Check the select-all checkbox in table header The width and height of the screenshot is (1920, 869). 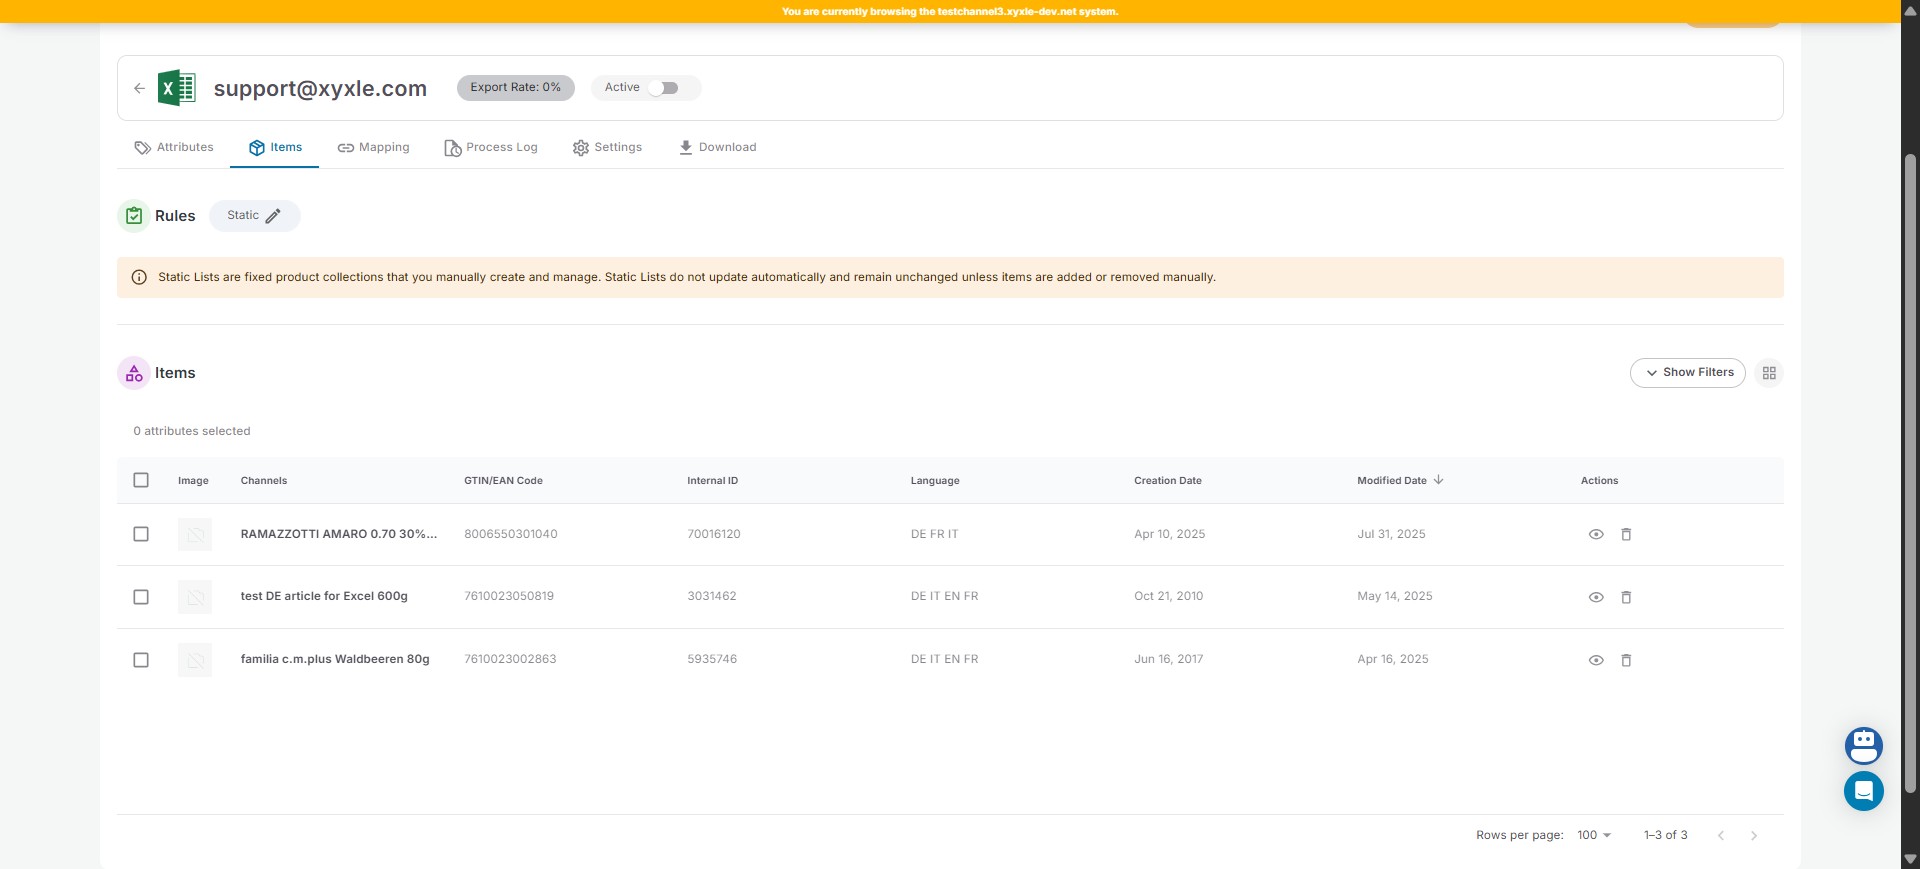pyautogui.click(x=141, y=480)
